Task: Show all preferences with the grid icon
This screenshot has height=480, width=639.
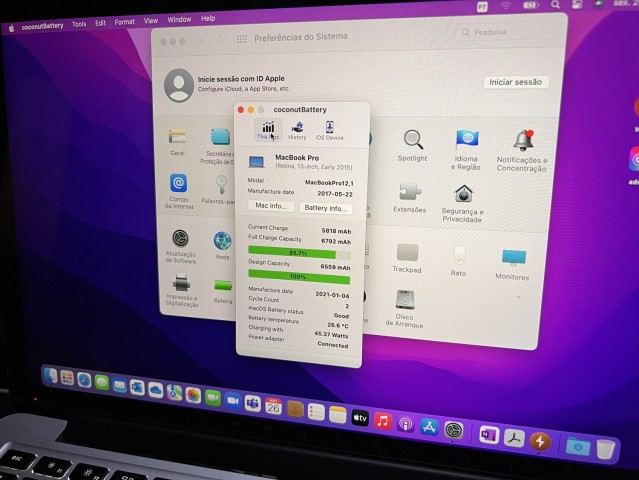Action: point(242,39)
